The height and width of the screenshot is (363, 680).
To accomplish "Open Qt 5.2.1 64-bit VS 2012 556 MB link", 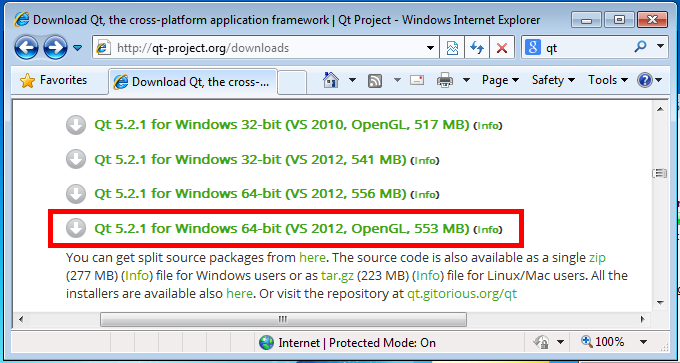I will [x=250, y=194].
